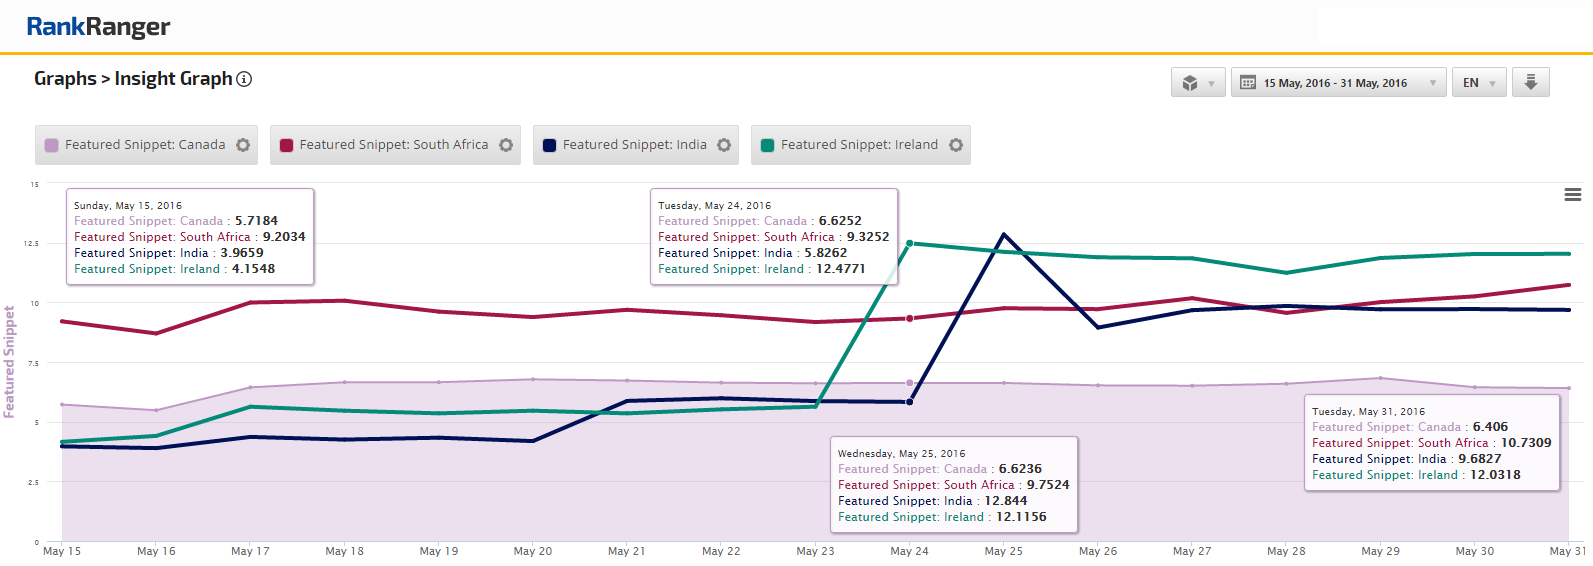Click the purple Canada color swatch
The image size is (1593, 566).
click(52, 146)
